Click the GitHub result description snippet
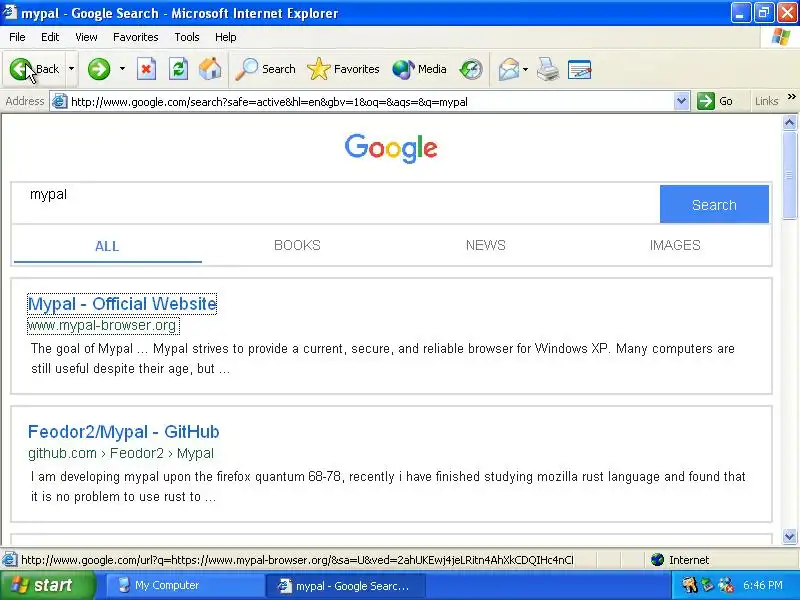Viewport: 800px width, 600px height. click(x=388, y=487)
